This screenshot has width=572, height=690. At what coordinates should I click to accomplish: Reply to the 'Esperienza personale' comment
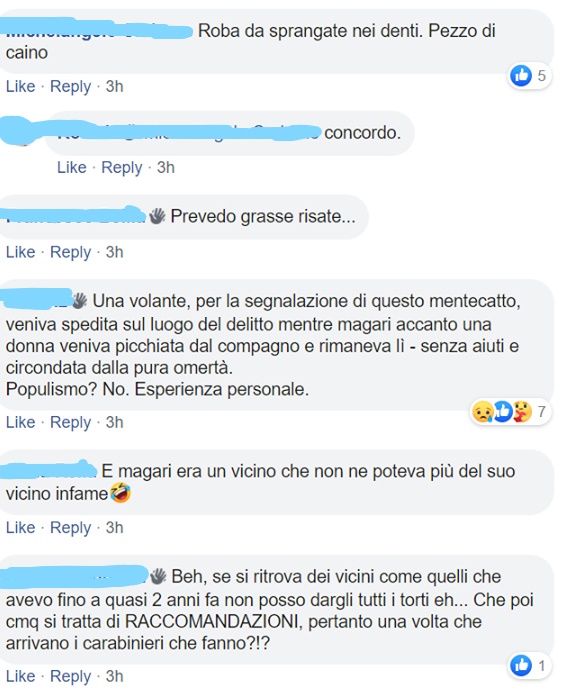[x=70, y=422]
